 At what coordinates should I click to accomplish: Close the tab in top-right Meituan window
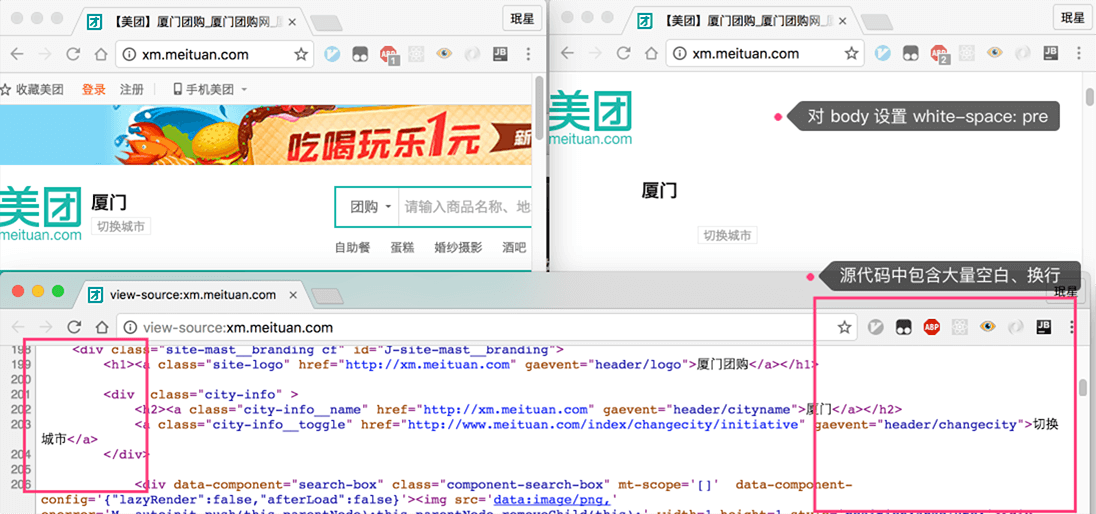[843, 22]
